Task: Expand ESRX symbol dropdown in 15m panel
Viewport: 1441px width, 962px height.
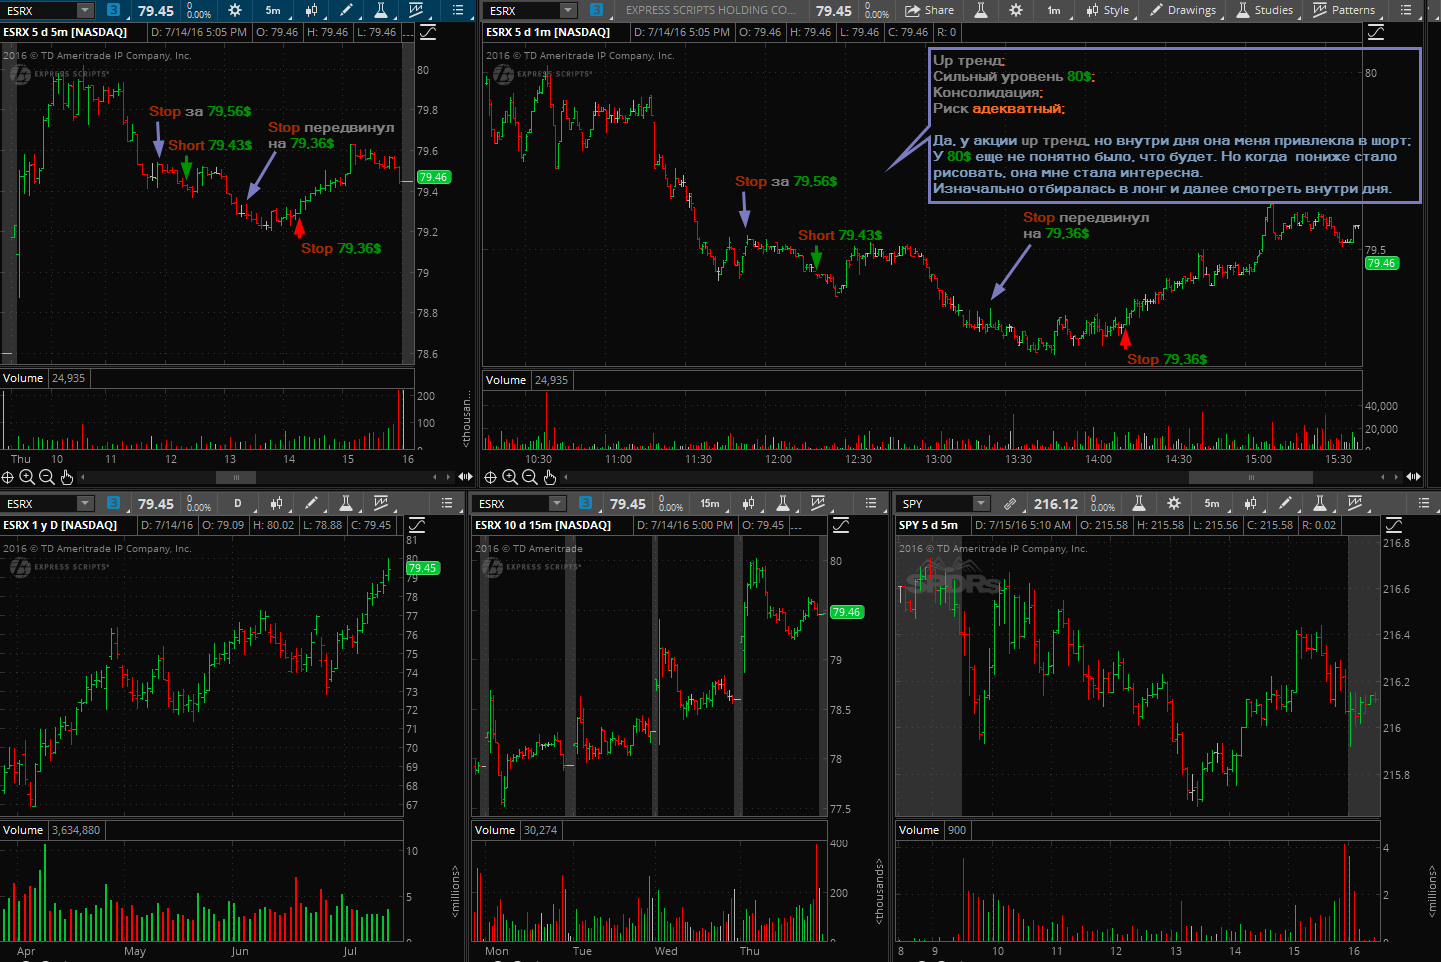Action: (x=557, y=503)
